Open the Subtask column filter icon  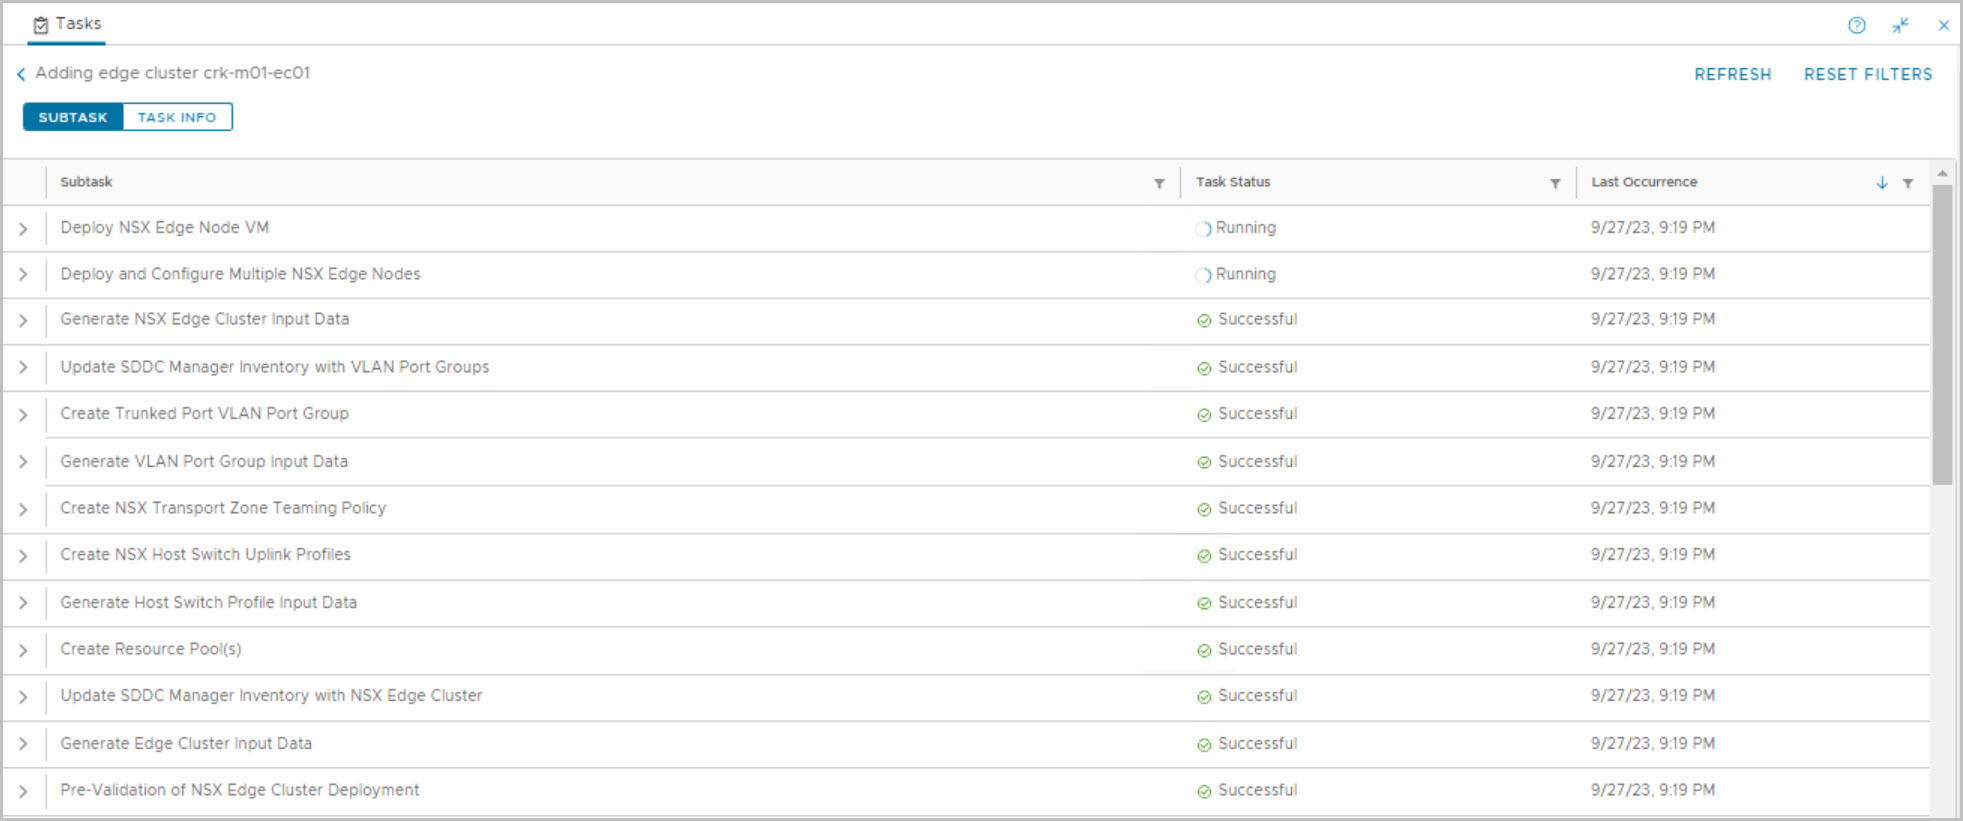coord(1159,183)
